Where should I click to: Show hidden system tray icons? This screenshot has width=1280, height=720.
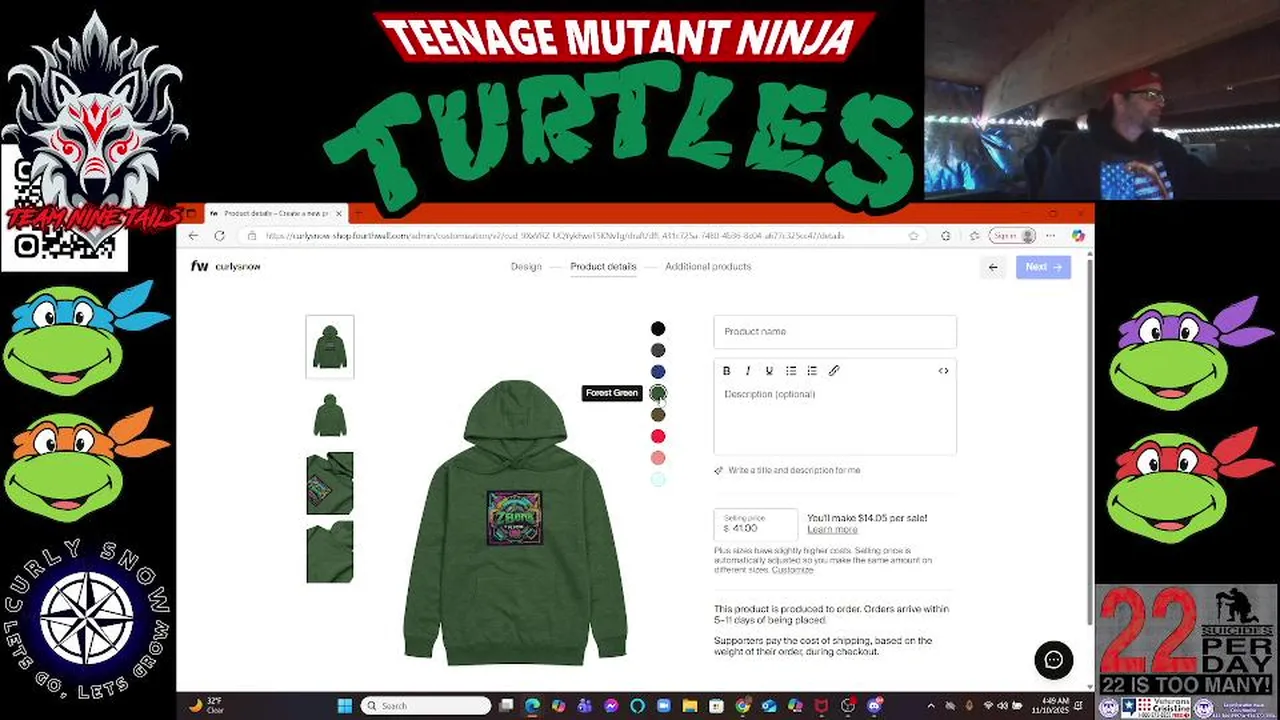931,705
